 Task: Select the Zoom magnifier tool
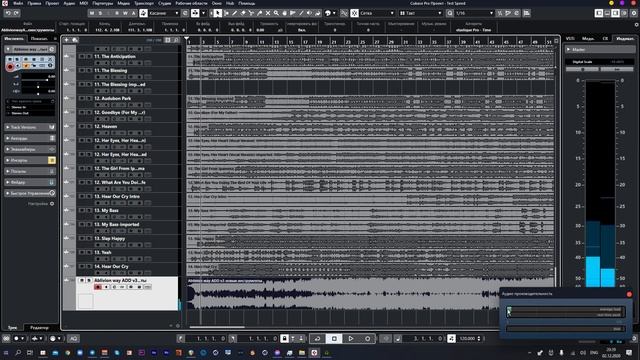point(276,13)
